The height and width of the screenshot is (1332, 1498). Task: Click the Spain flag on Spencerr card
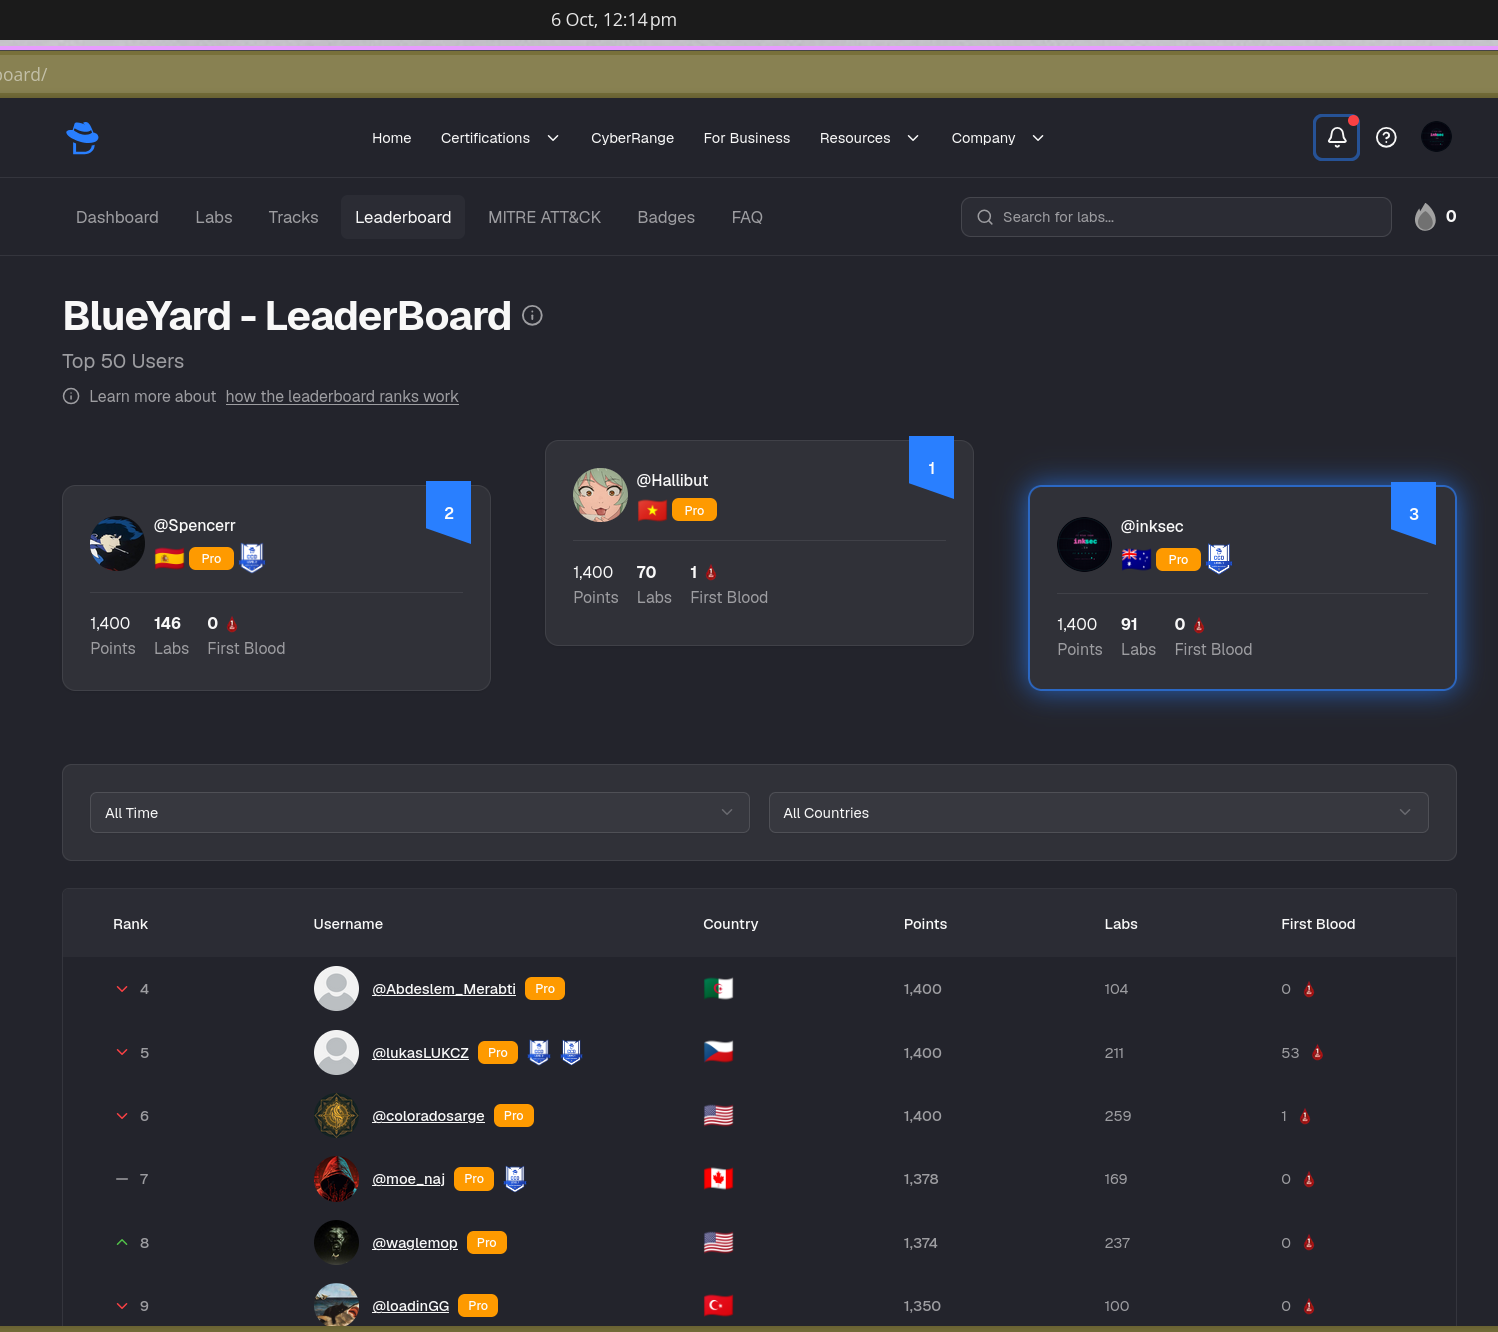pos(169,558)
